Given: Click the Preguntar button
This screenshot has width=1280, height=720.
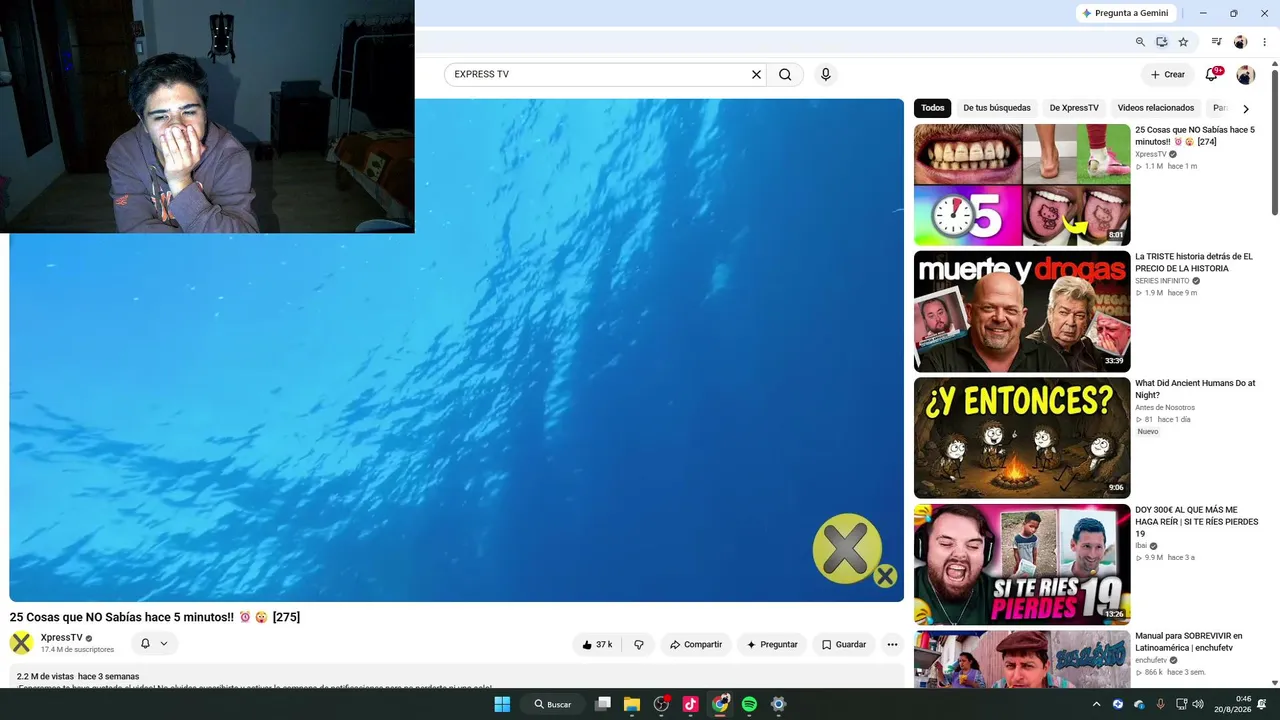Looking at the screenshot, I should [772, 645].
